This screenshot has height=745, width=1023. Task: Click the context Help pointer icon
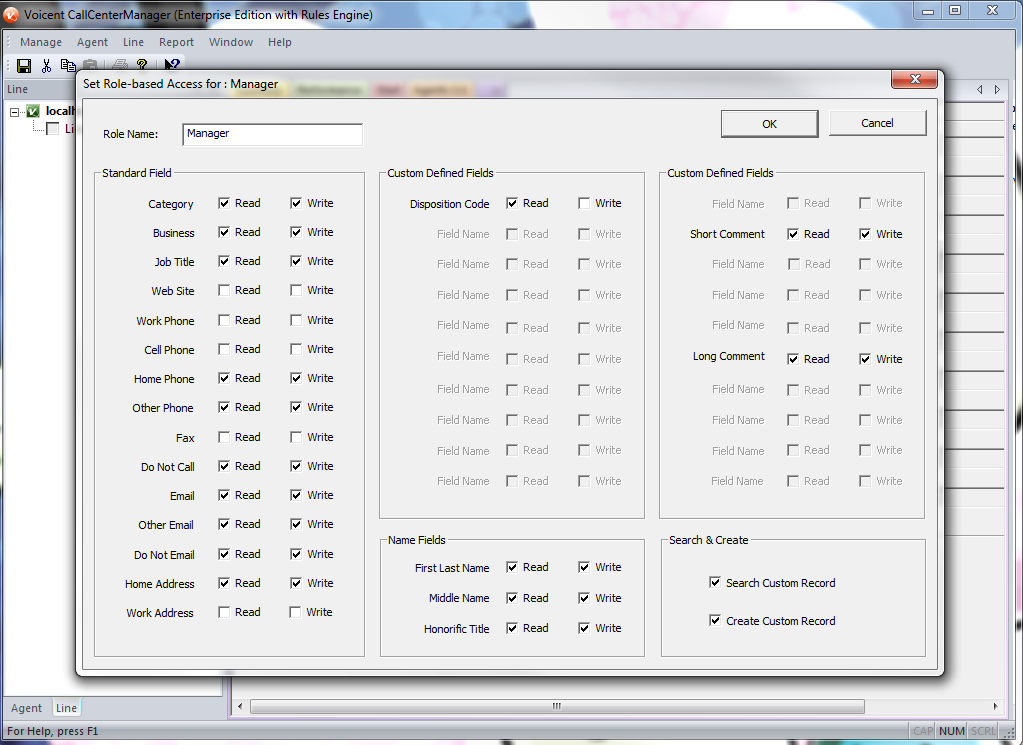pos(172,66)
